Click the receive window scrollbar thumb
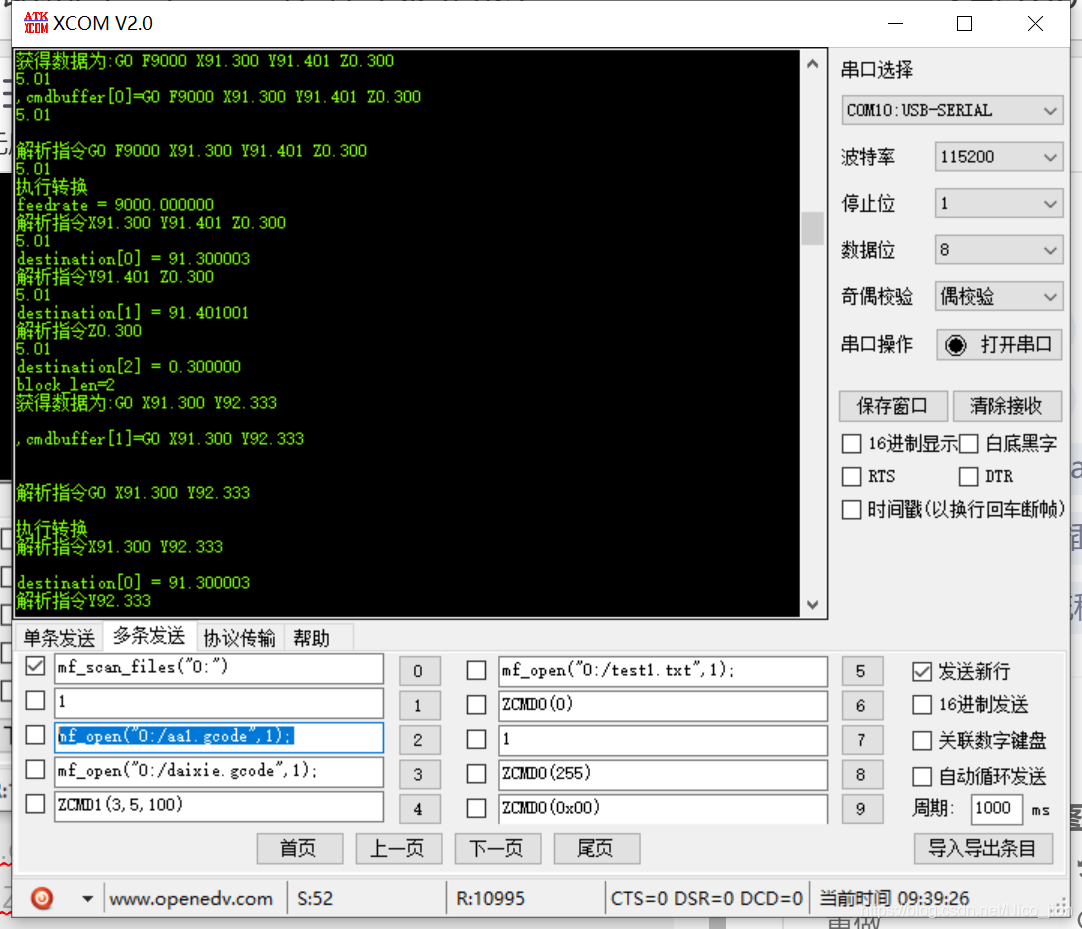 pyautogui.click(x=813, y=228)
